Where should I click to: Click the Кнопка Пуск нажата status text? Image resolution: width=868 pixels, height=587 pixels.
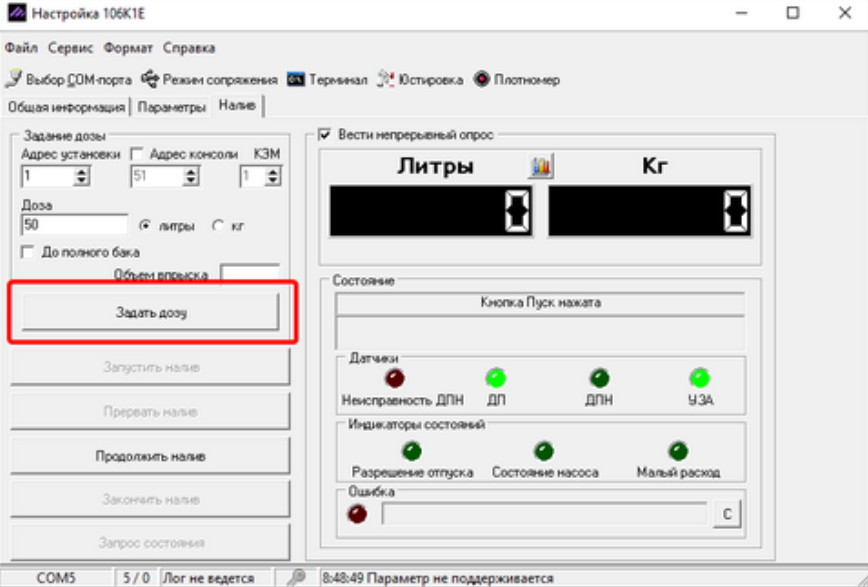540,302
